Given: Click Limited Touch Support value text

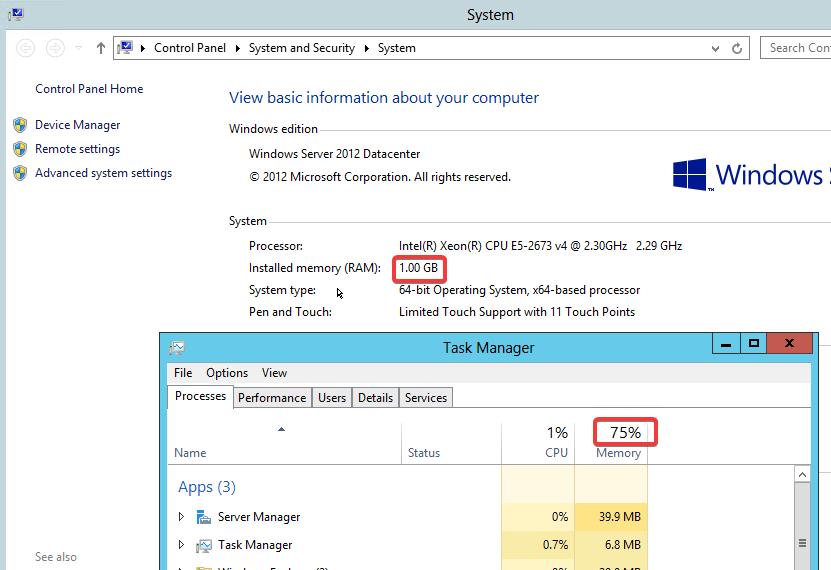Looking at the screenshot, I should click(517, 312).
